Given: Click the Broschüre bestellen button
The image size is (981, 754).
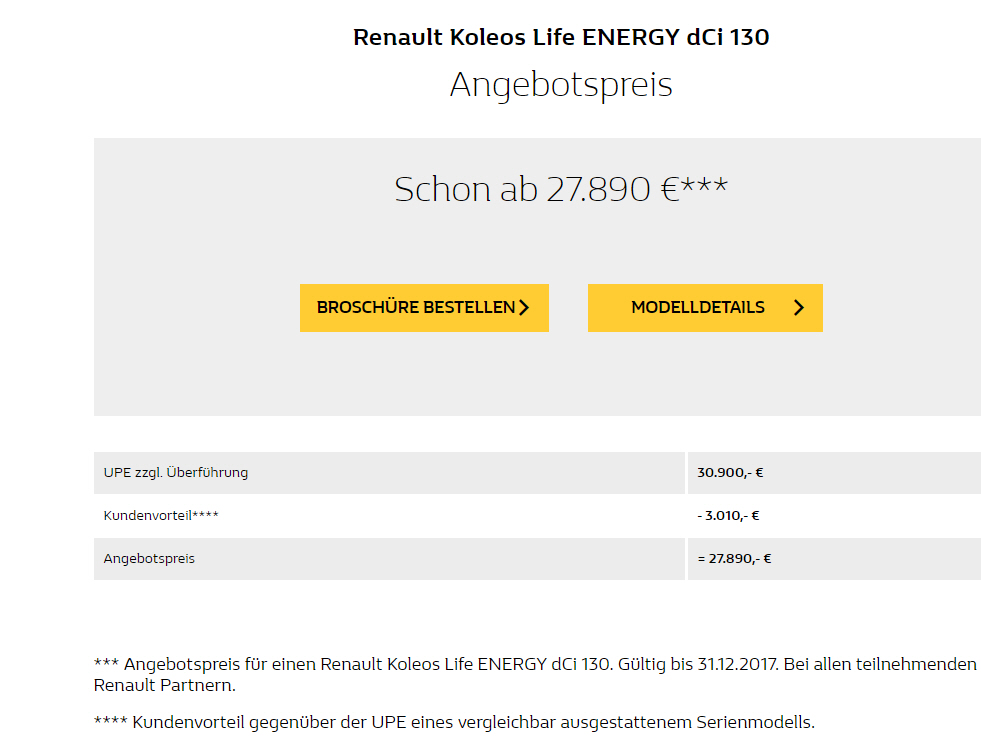Looking at the screenshot, I should [424, 308].
